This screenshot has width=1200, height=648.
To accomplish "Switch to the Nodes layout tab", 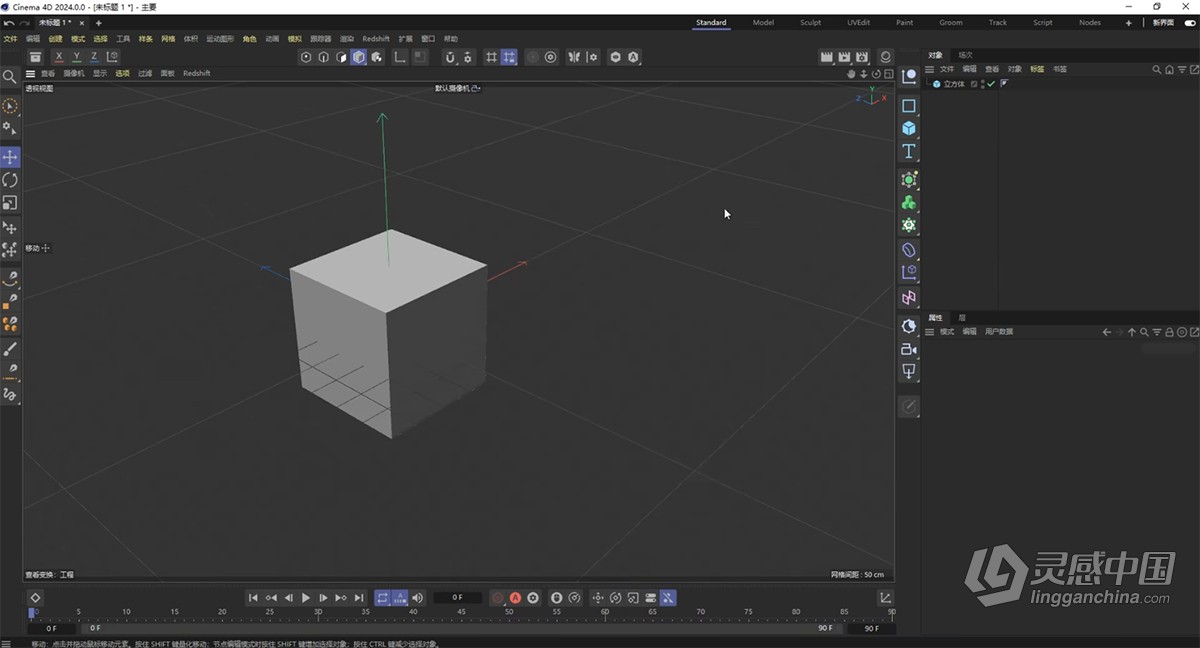I will (1090, 22).
